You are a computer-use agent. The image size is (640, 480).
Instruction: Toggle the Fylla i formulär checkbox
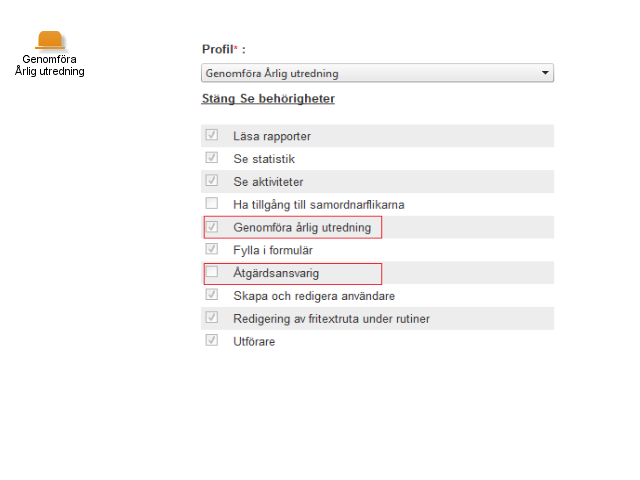pyautogui.click(x=211, y=249)
